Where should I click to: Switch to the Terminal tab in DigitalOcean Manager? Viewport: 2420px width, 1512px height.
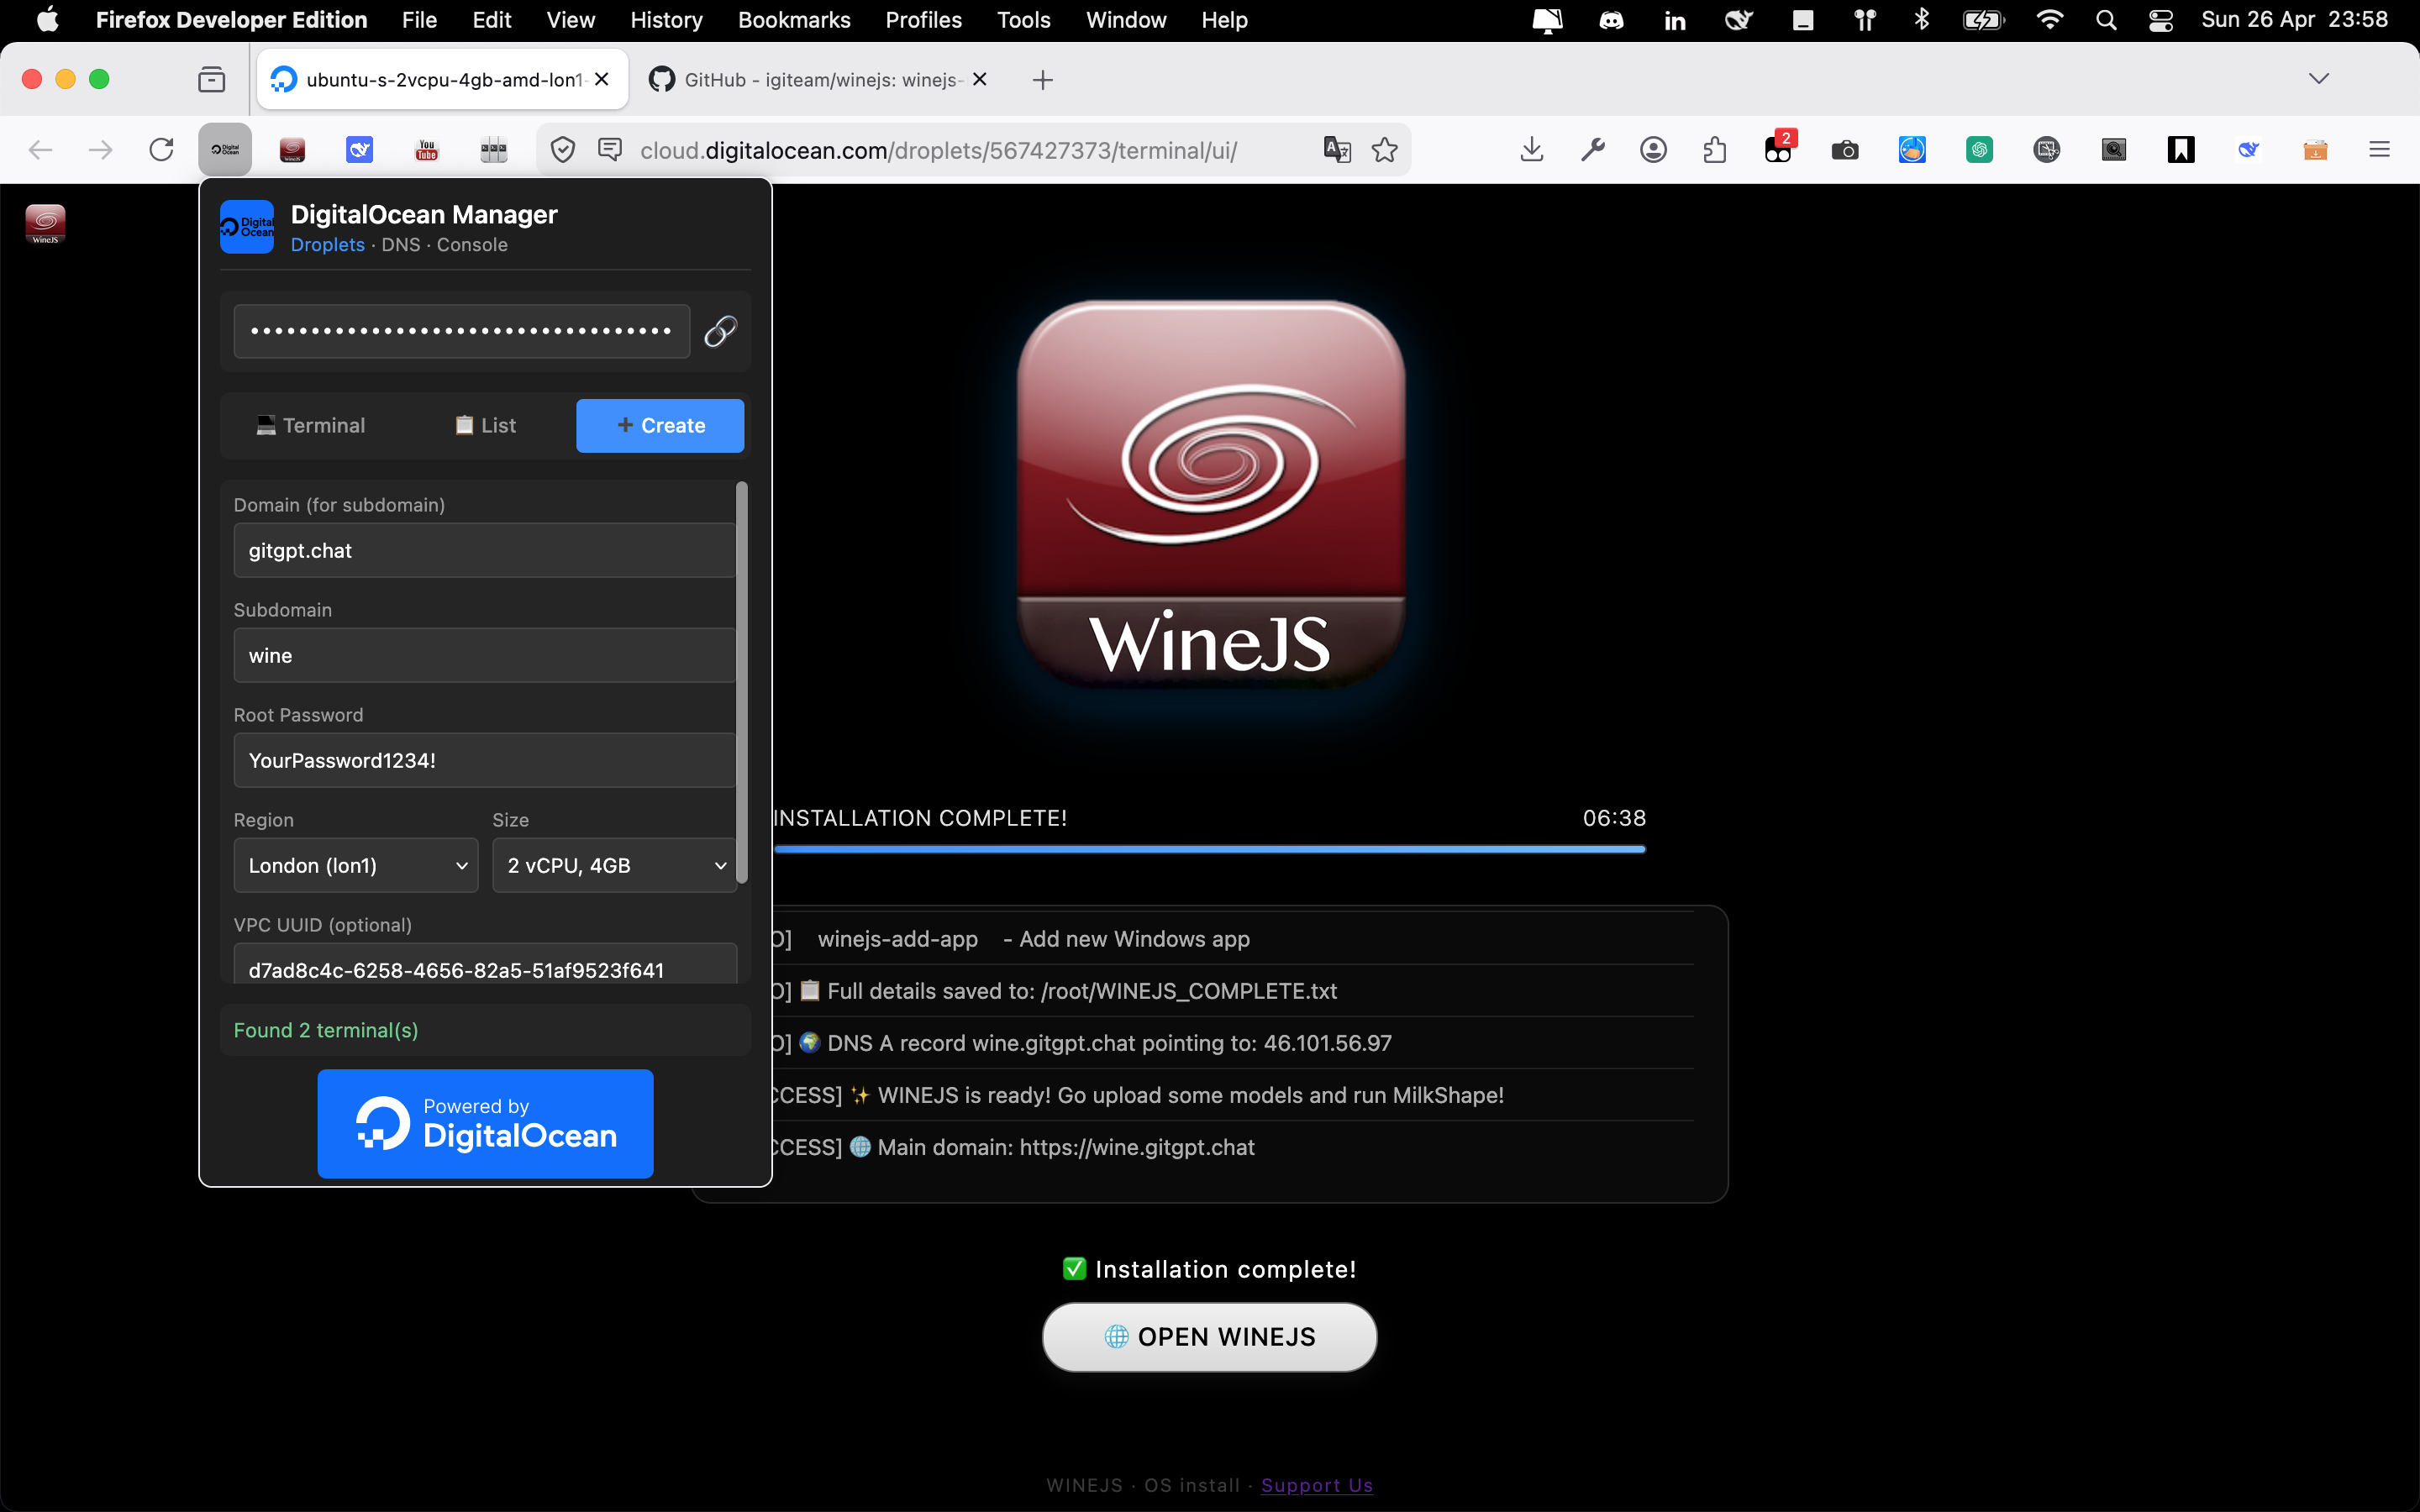pos(311,426)
